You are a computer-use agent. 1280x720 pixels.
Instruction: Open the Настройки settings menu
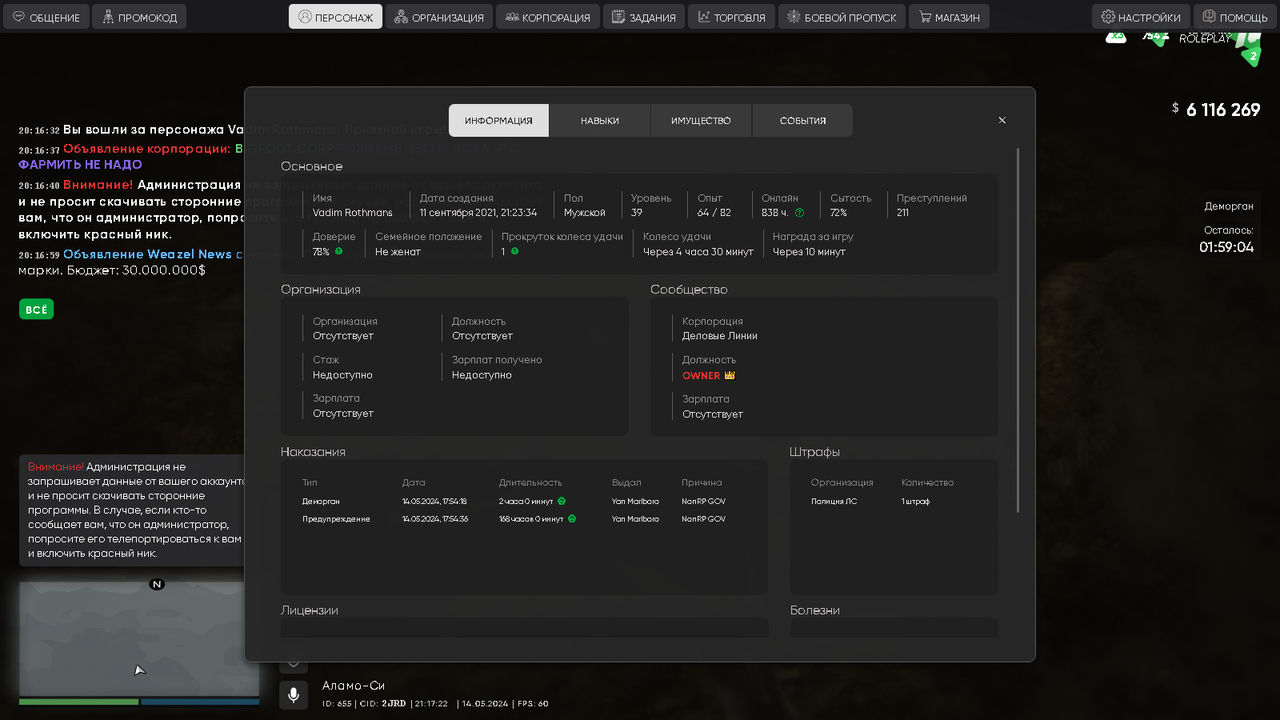pyautogui.click(x=1141, y=17)
